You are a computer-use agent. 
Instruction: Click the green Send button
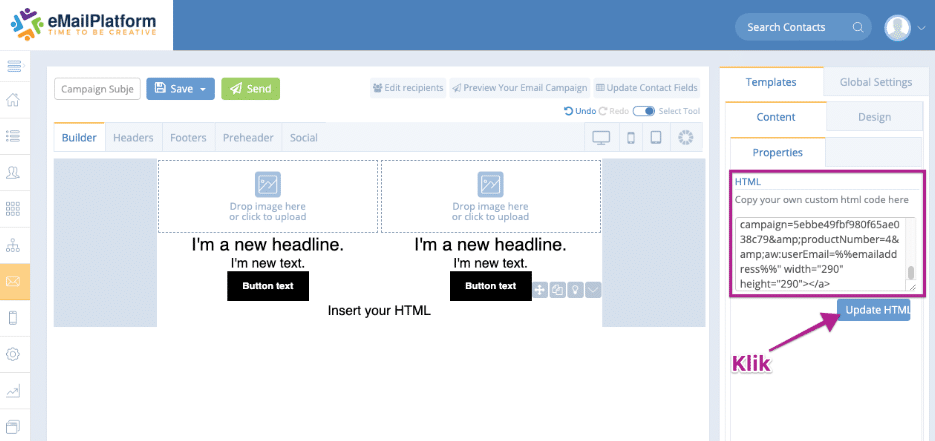click(x=250, y=89)
